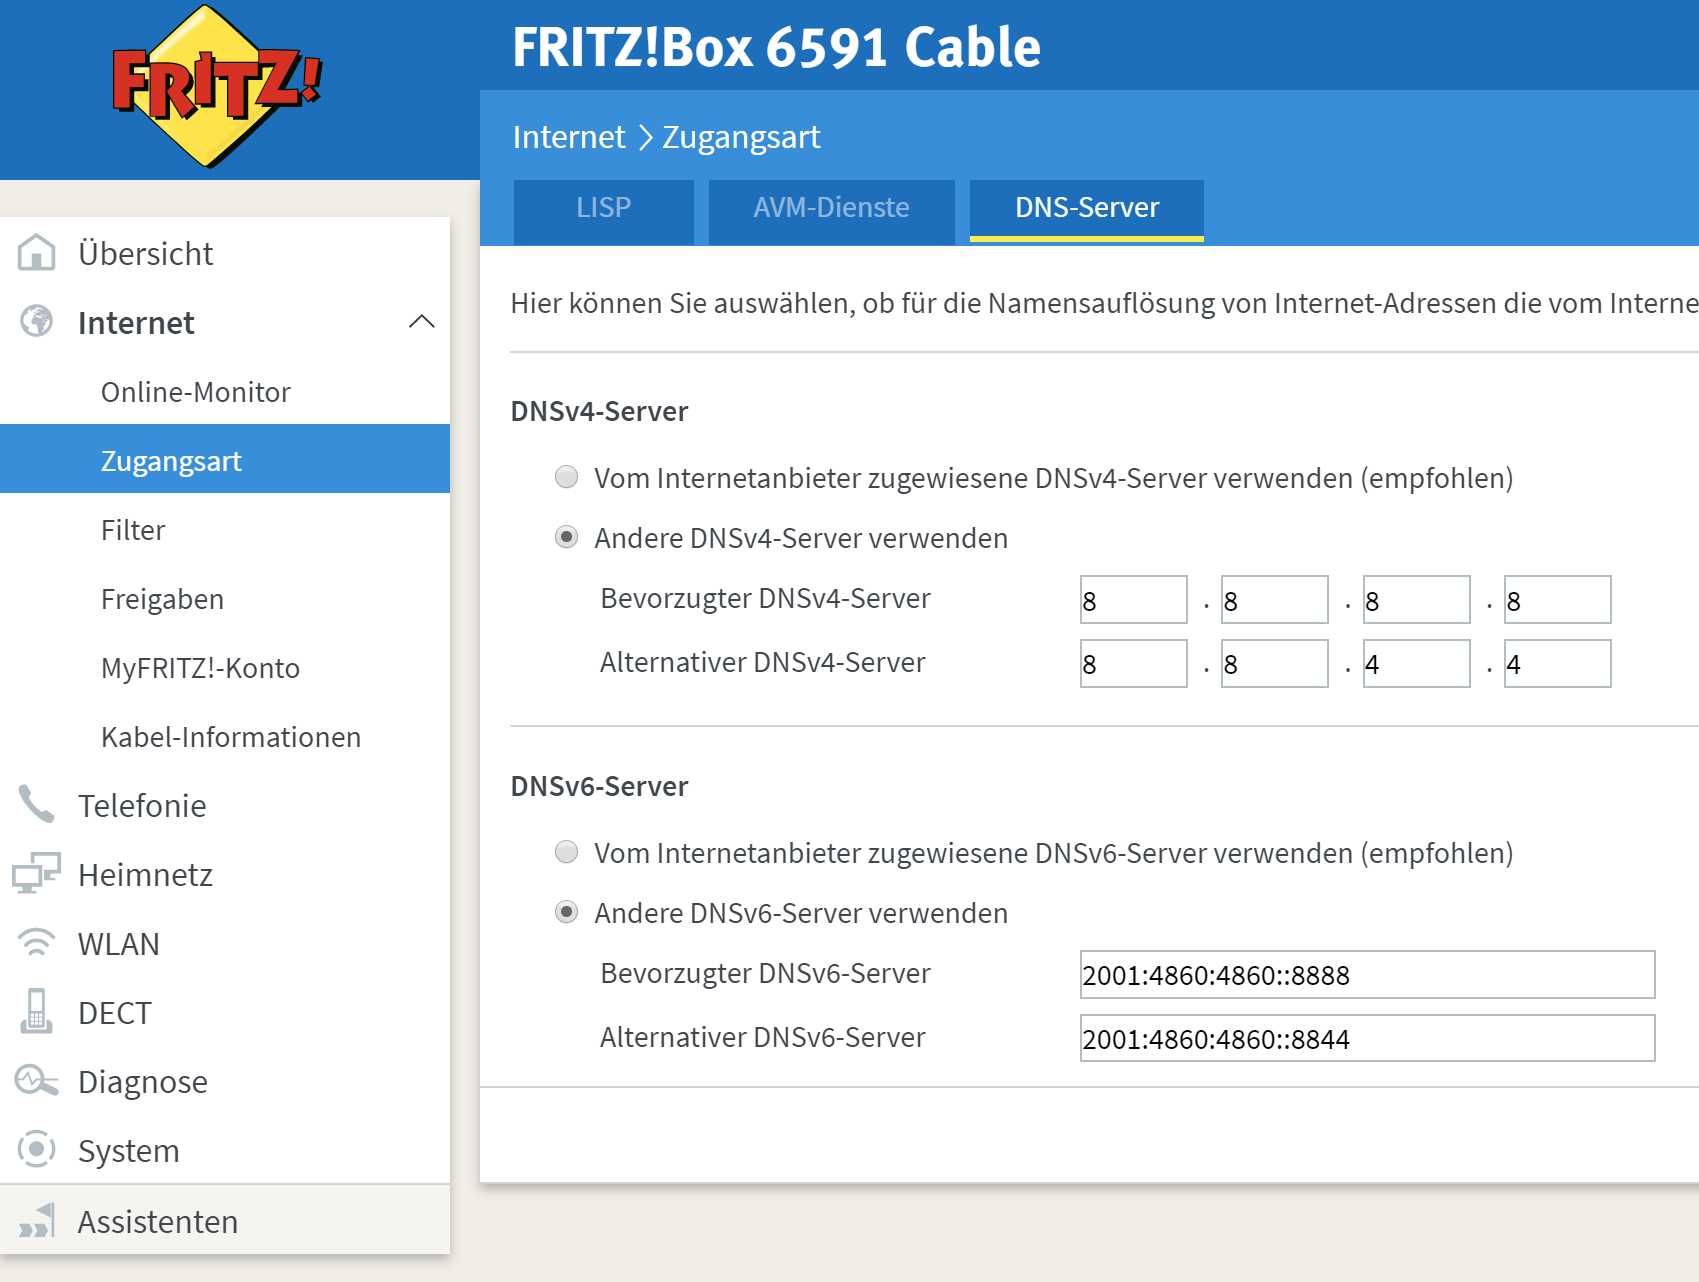
Task: Collapse the Internet menu chevron
Action: 422,322
